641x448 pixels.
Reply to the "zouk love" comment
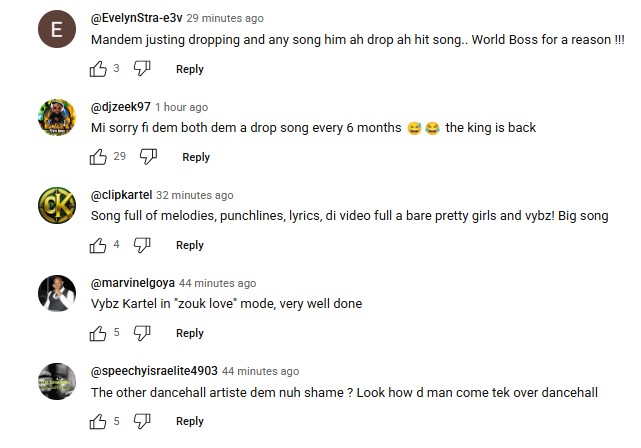[x=190, y=333]
